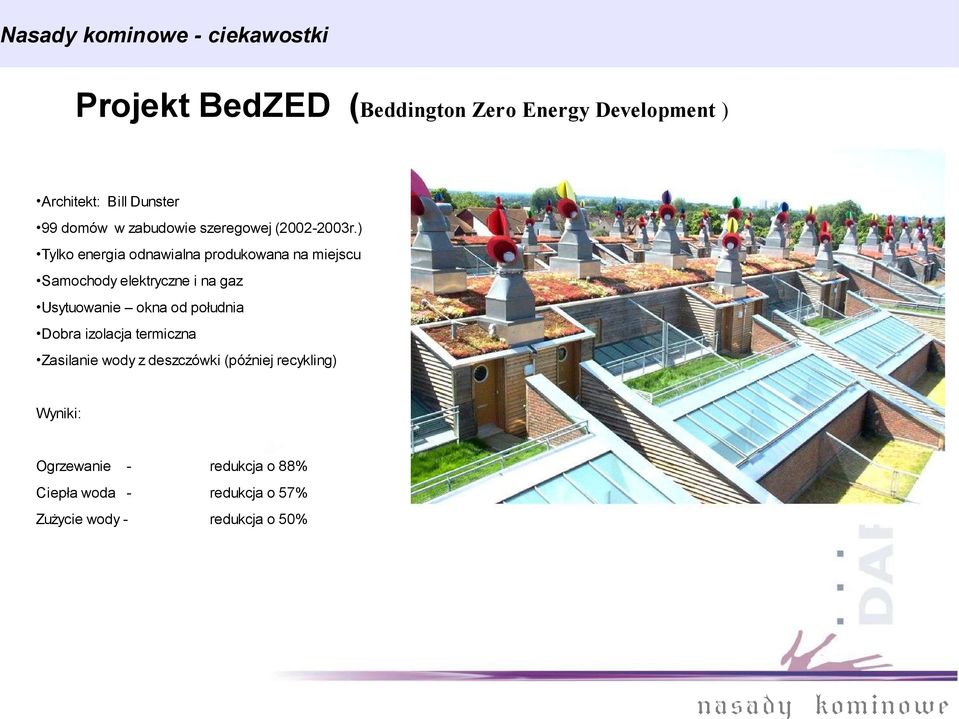Click the header 'Nasady kominowe - ciekawostki'
The image size is (959, 719).
click(165, 35)
